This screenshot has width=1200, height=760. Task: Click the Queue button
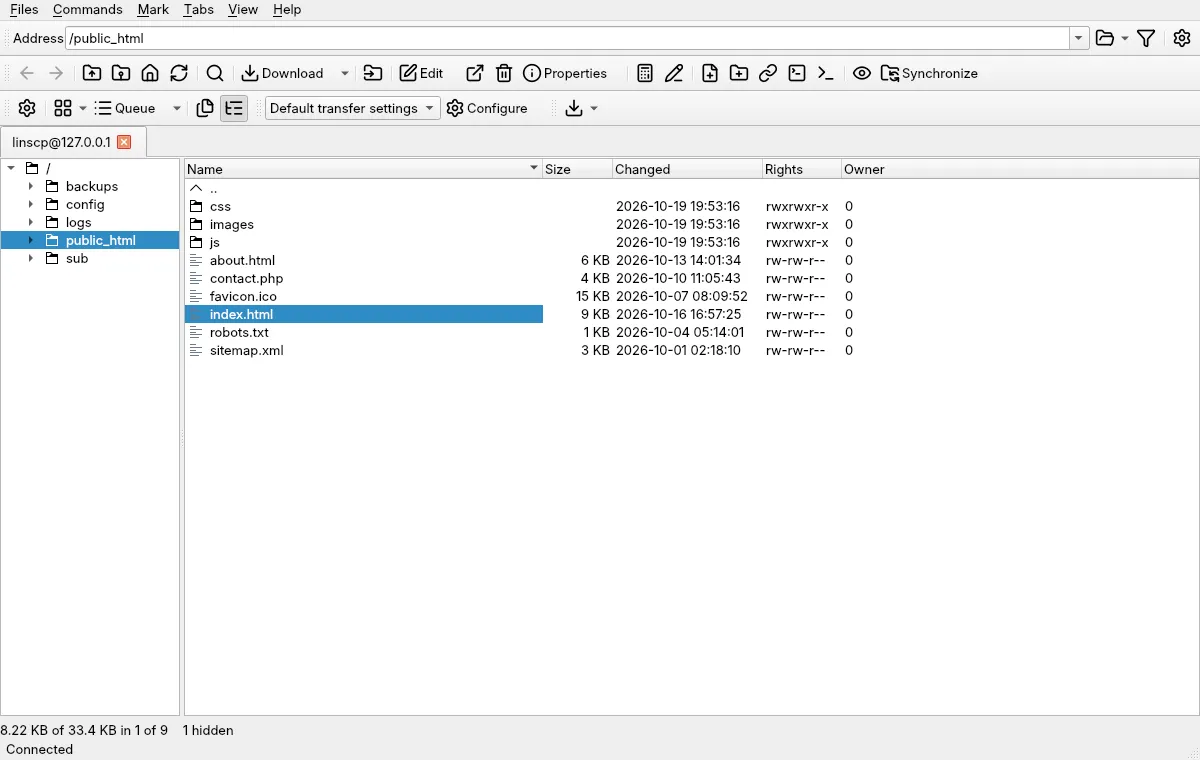[x=125, y=108]
